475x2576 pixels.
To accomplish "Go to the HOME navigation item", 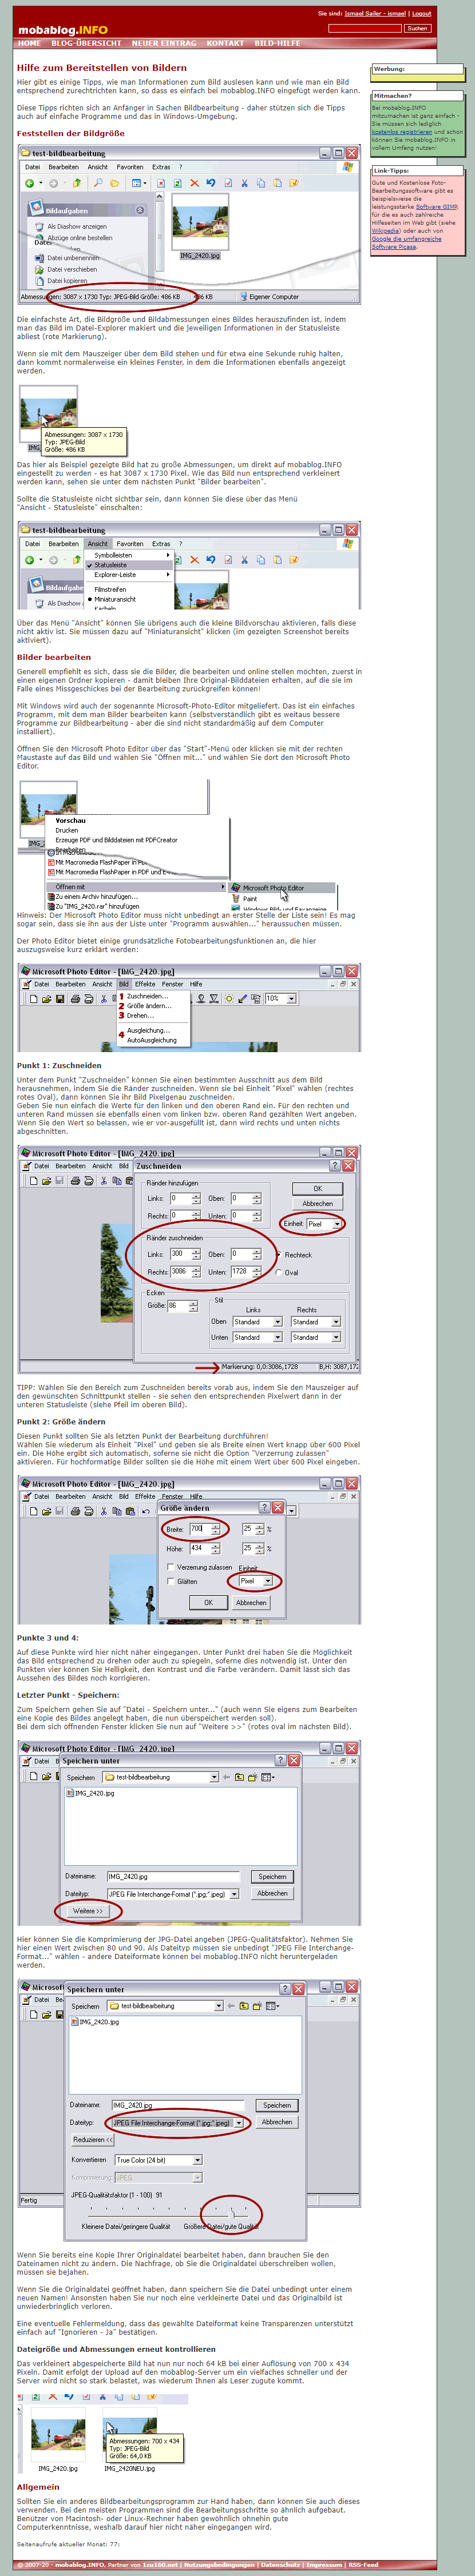I will 29,43.
